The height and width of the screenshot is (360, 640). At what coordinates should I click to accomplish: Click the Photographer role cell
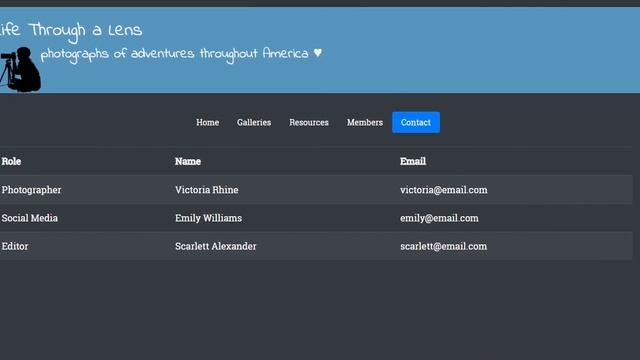31,190
